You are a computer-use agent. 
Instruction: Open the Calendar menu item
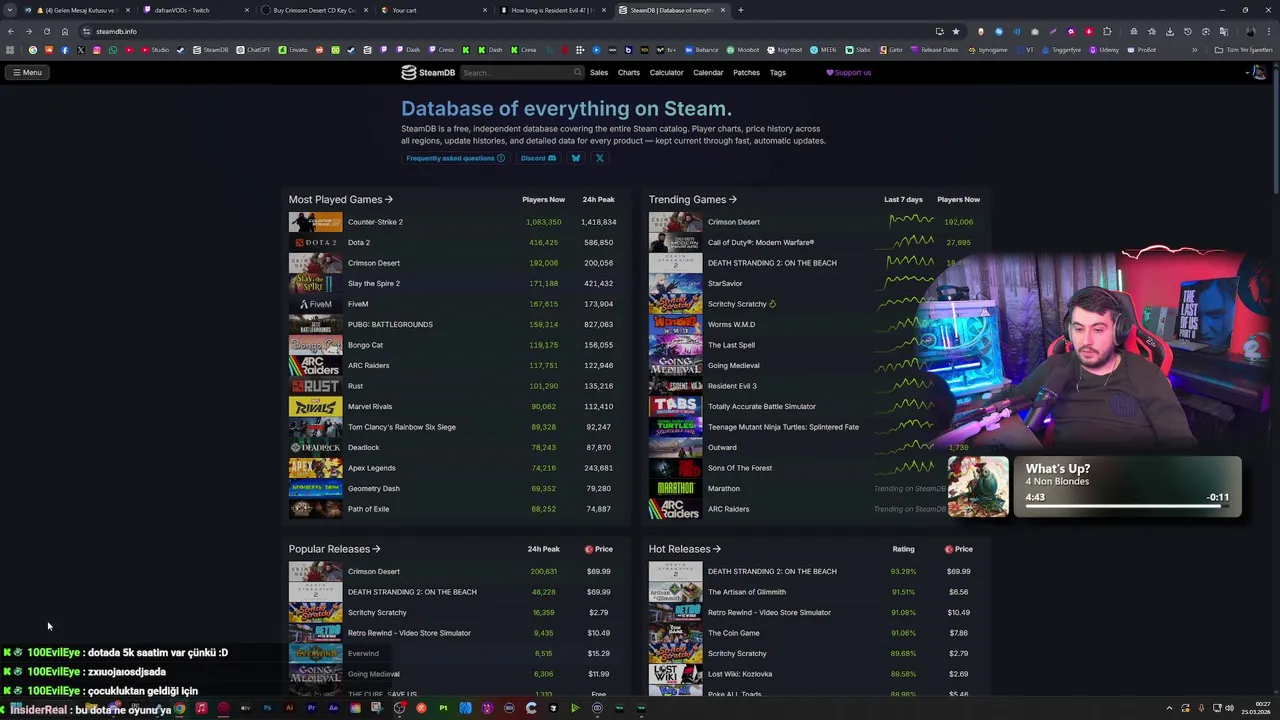pos(708,72)
